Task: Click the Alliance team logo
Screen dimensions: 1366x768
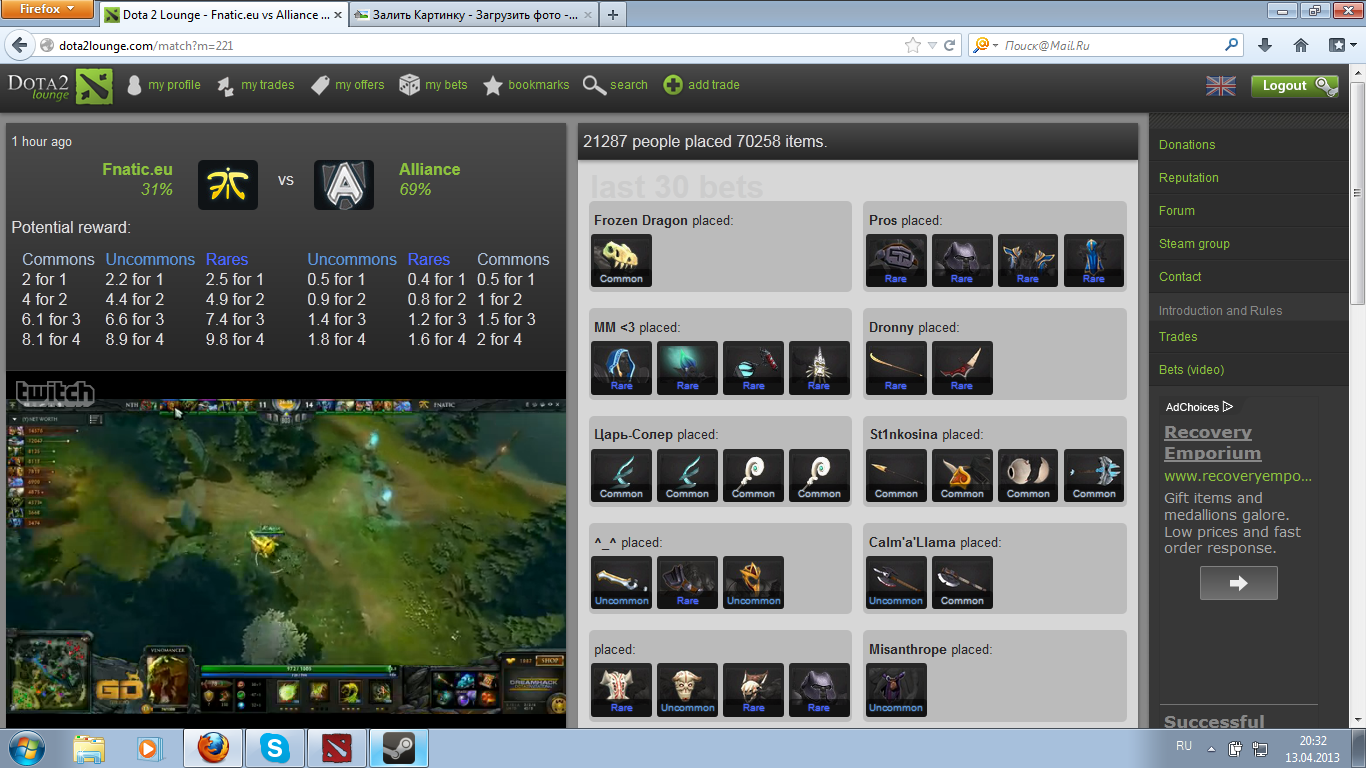Action: coord(344,185)
